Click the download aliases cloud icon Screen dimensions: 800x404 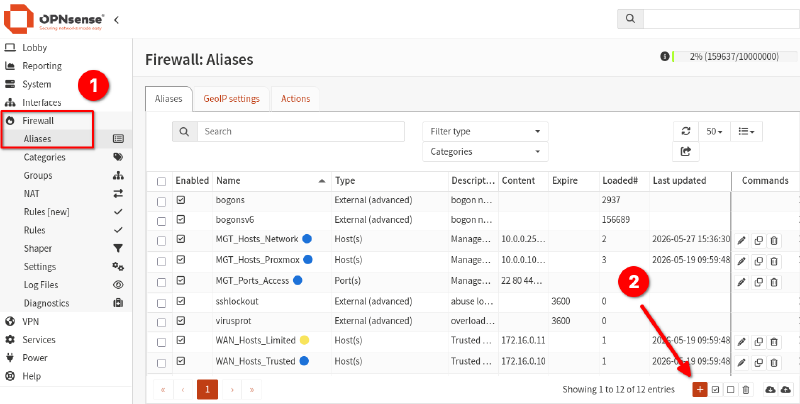coord(770,390)
